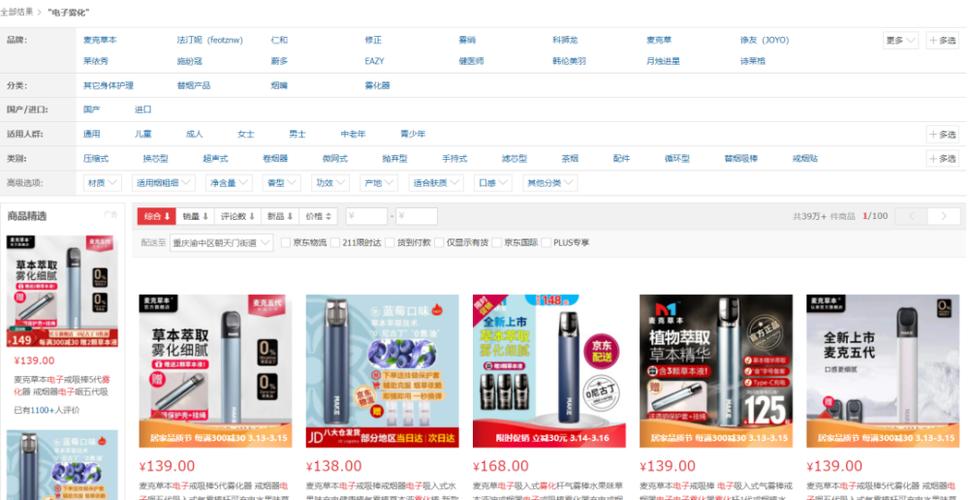969x500 pixels.
Task: Open the 商品精选 sidebar ¥139.00 product image
Action: (x=62, y=291)
